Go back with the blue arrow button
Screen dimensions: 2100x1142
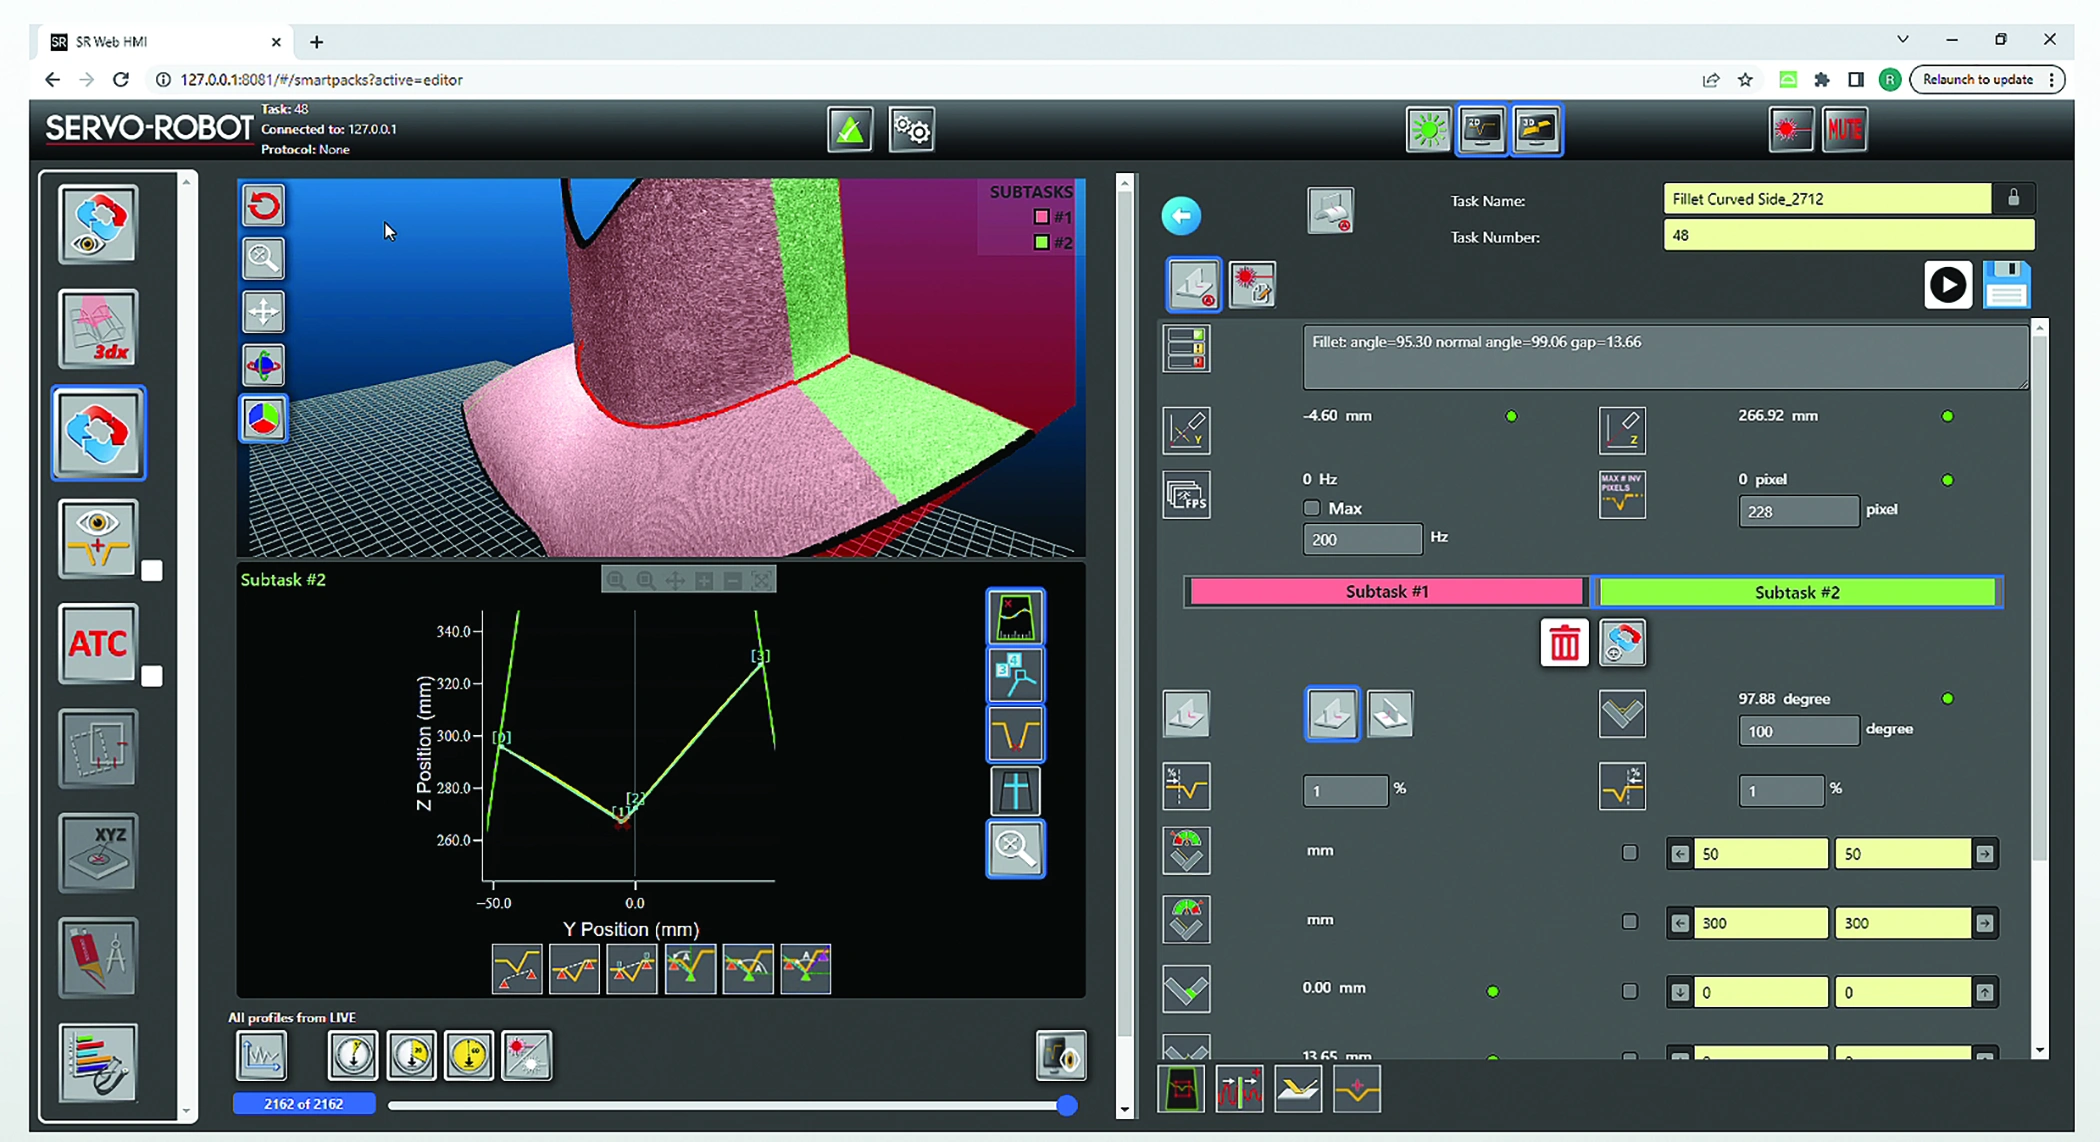[1182, 216]
